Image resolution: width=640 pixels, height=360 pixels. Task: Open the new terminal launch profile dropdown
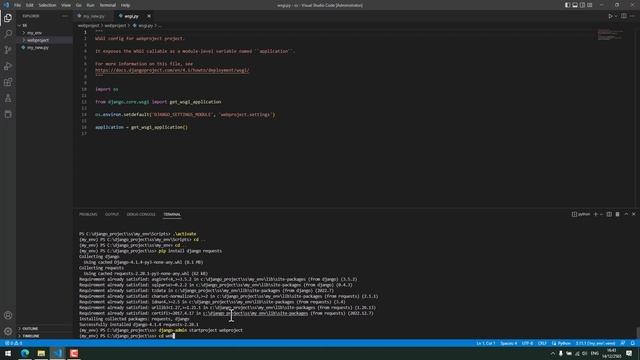(x=601, y=214)
